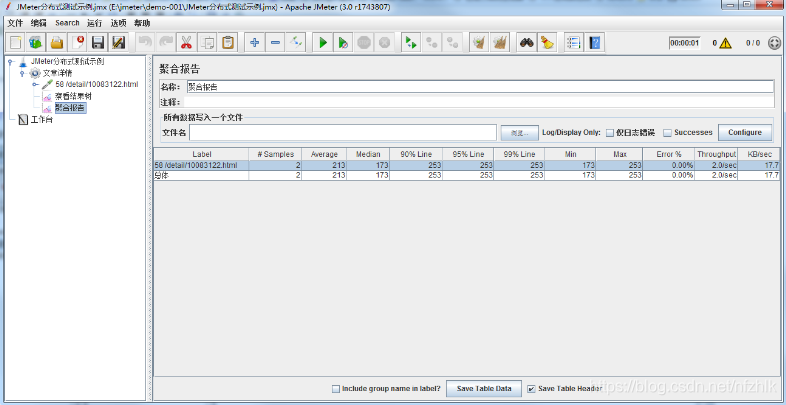Toggle the 仅日志错误 checkbox
The width and height of the screenshot is (786, 405).
pyautogui.click(x=610, y=133)
